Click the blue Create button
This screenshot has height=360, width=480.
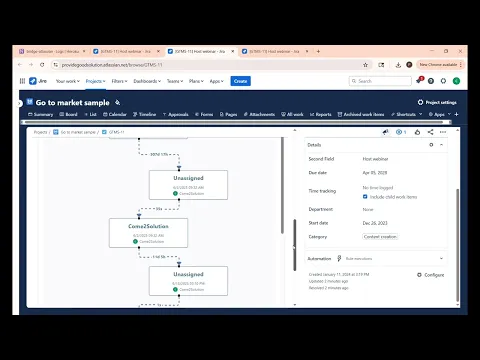[x=240, y=81]
